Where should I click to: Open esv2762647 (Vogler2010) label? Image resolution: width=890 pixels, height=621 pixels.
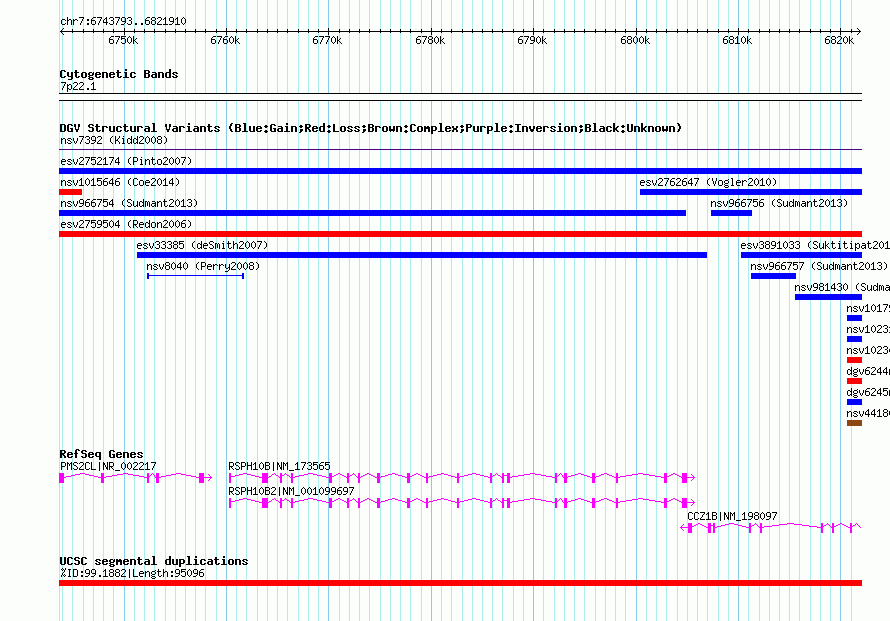pos(708,182)
